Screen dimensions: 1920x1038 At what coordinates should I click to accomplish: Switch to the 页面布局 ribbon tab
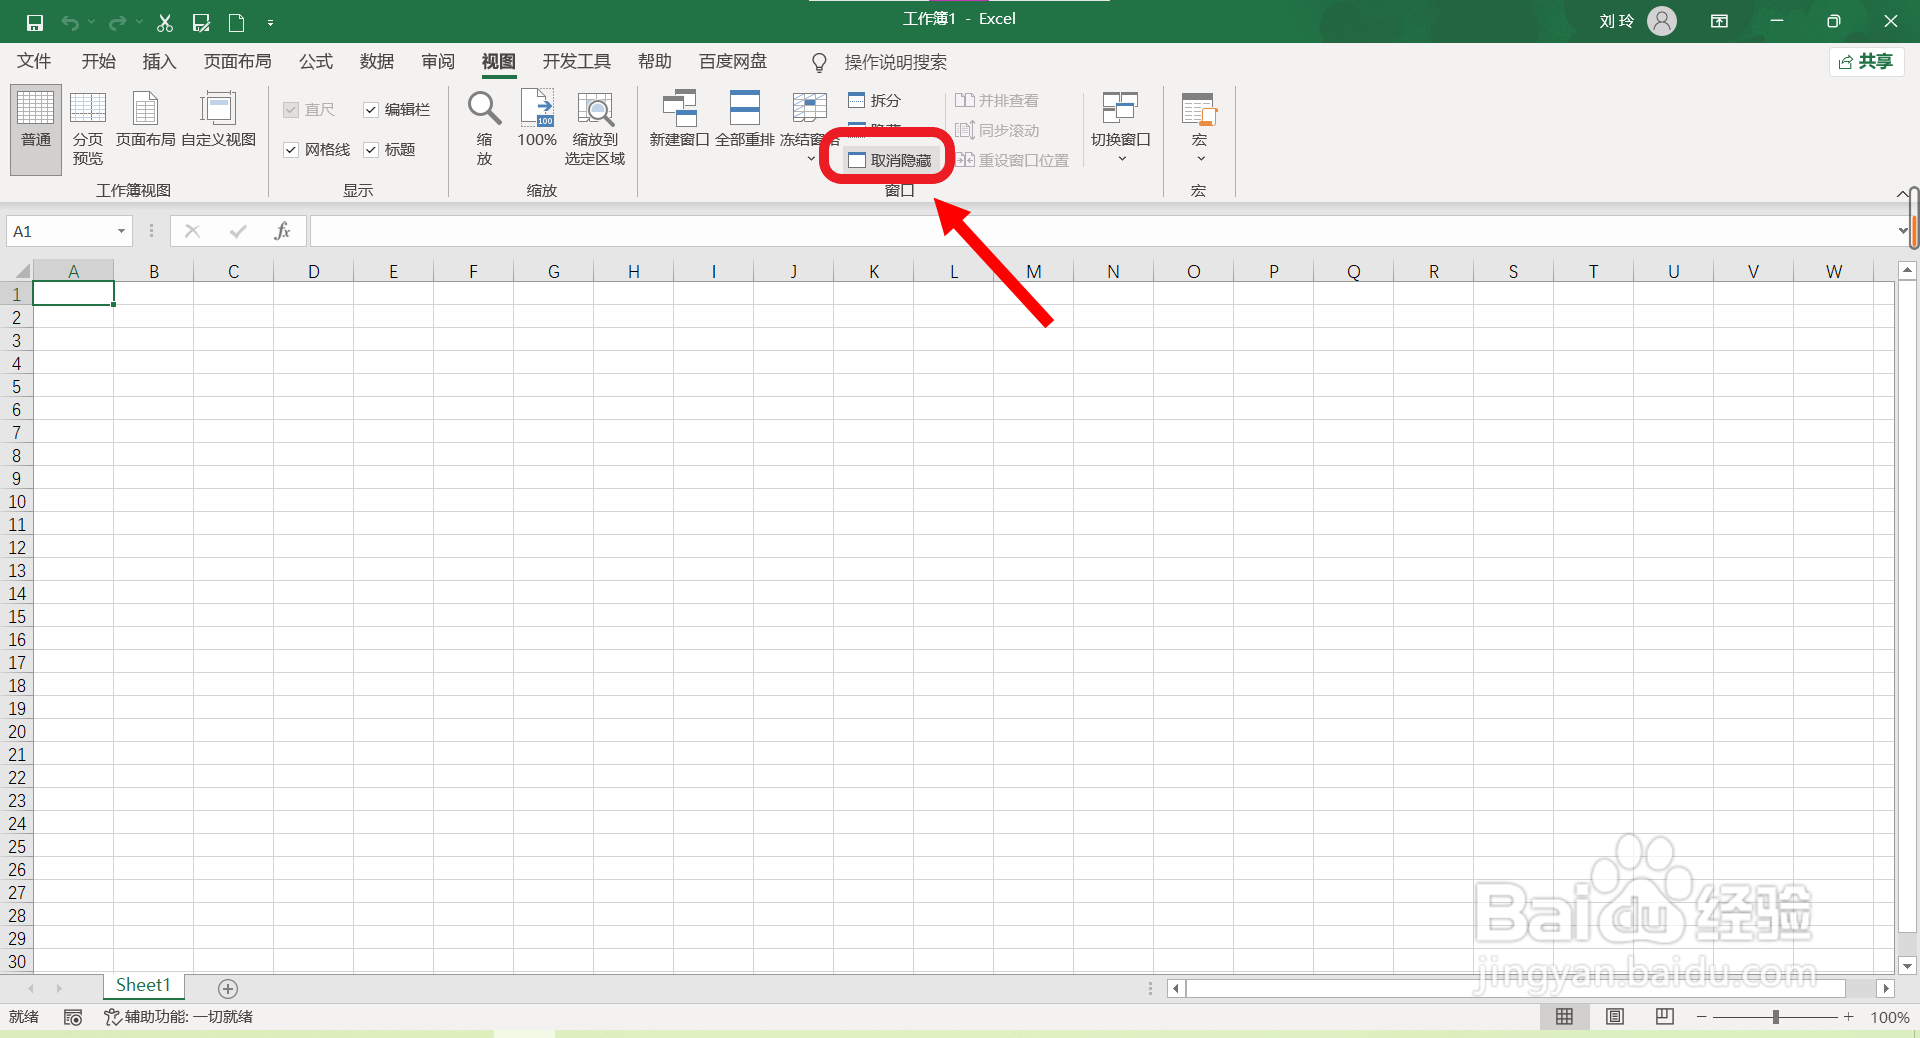click(x=238, y=62)
